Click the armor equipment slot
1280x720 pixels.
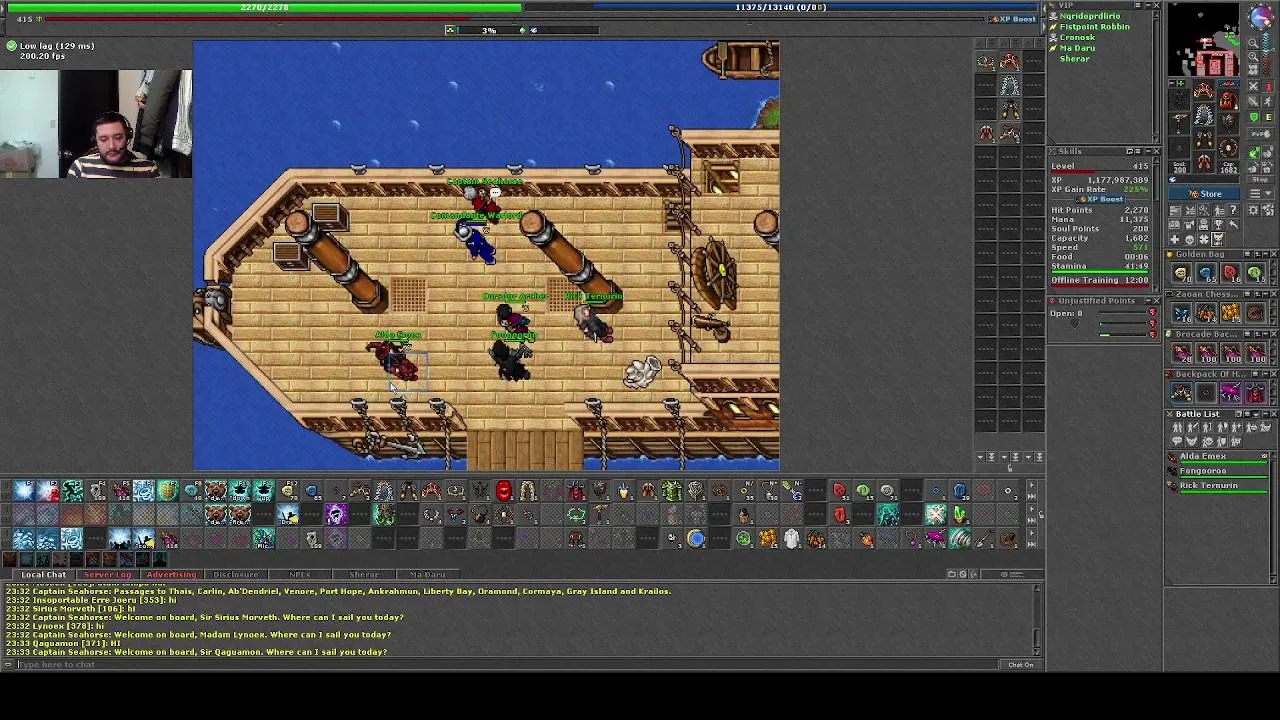tap(1204, 114)
